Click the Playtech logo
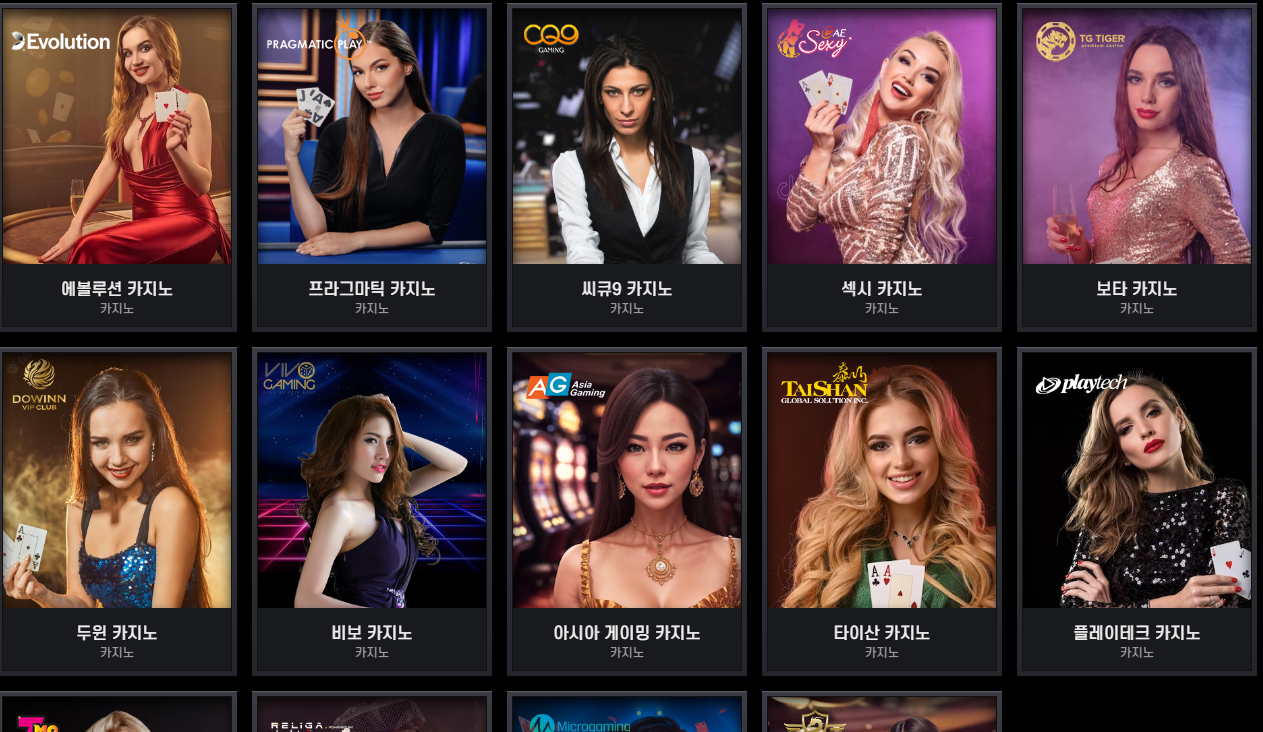This screenshot has width=1263, height=732. coord(1081,384)
